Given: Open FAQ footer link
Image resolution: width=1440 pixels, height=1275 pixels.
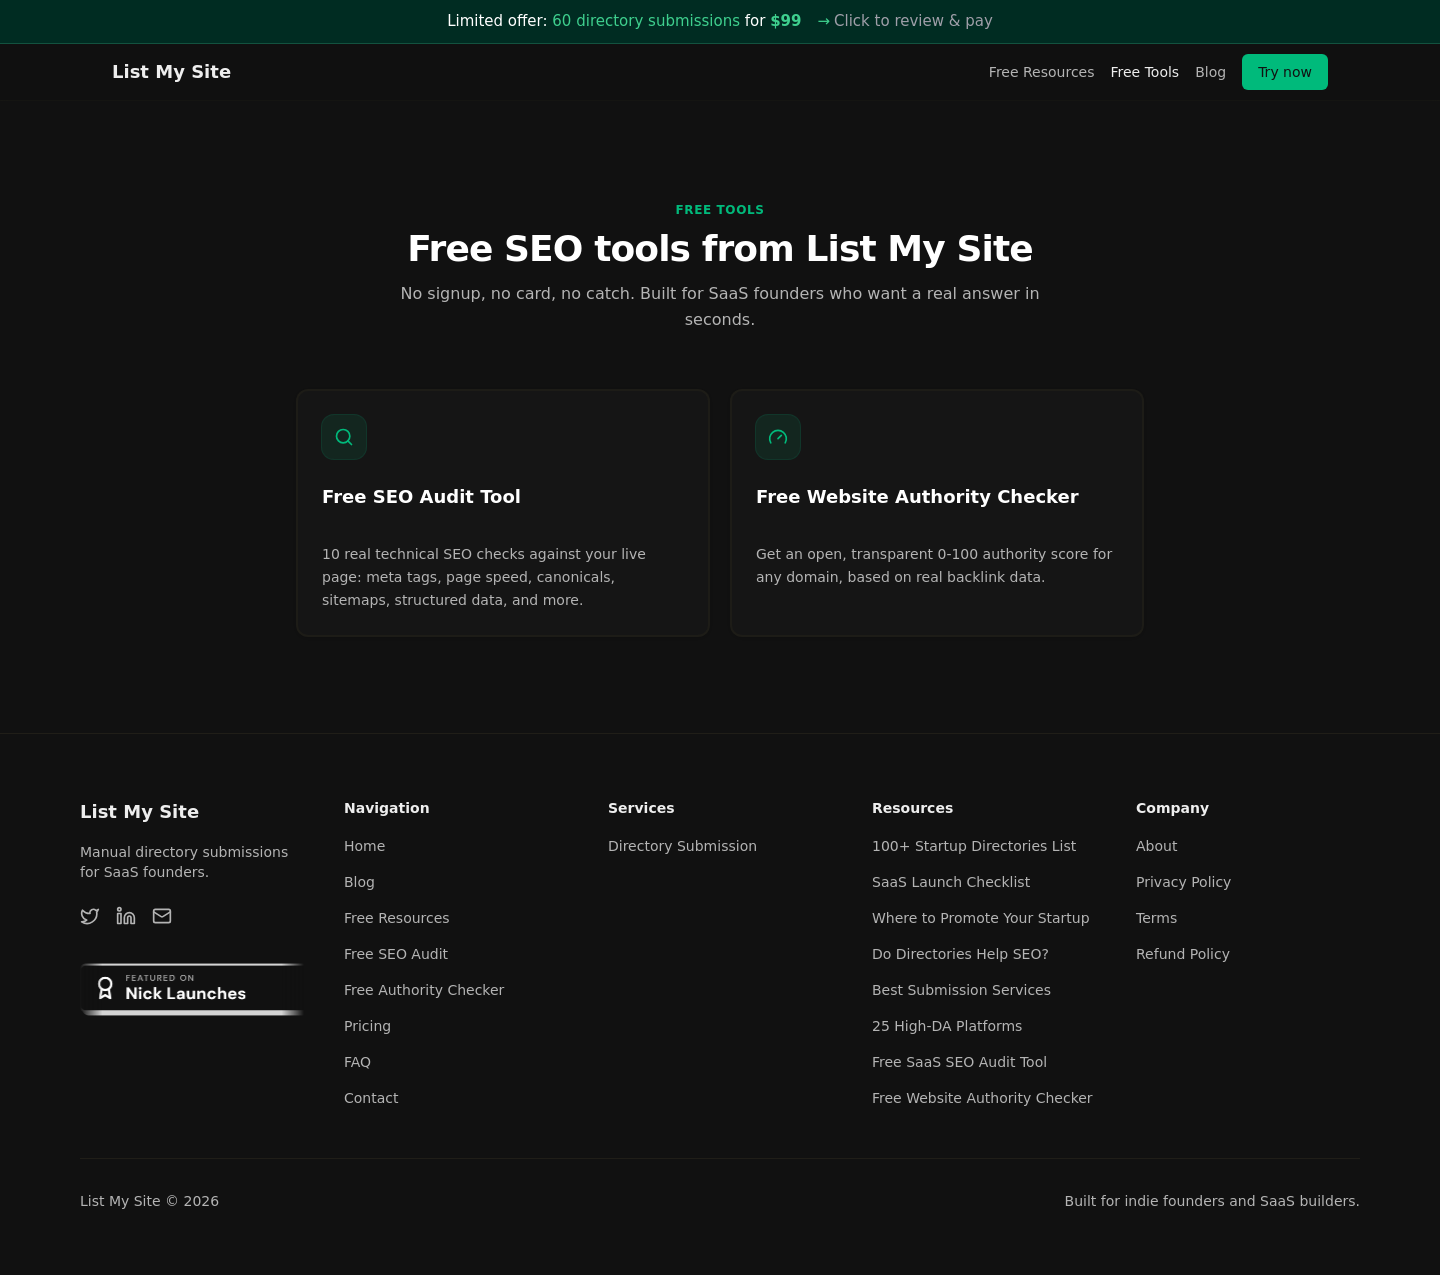Looking at the screenshot, I should 357,1062.
